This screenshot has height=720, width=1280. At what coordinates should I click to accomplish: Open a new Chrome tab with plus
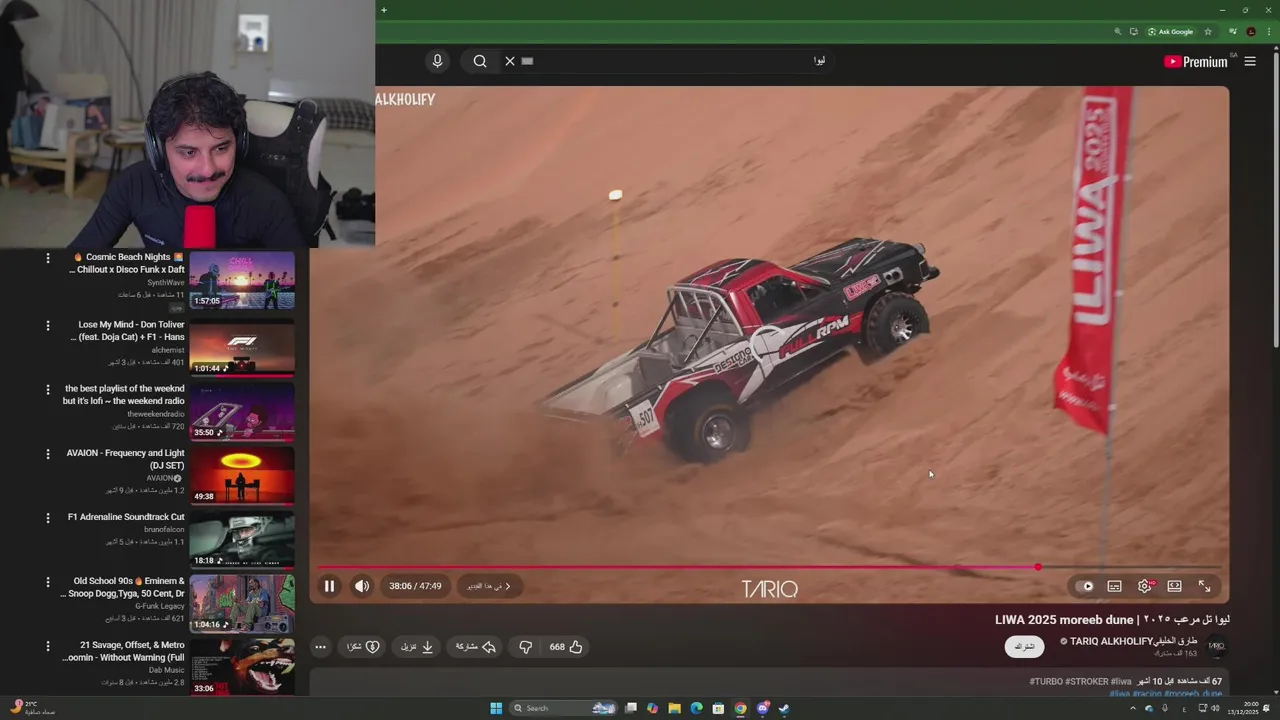[x=384, y=10]
